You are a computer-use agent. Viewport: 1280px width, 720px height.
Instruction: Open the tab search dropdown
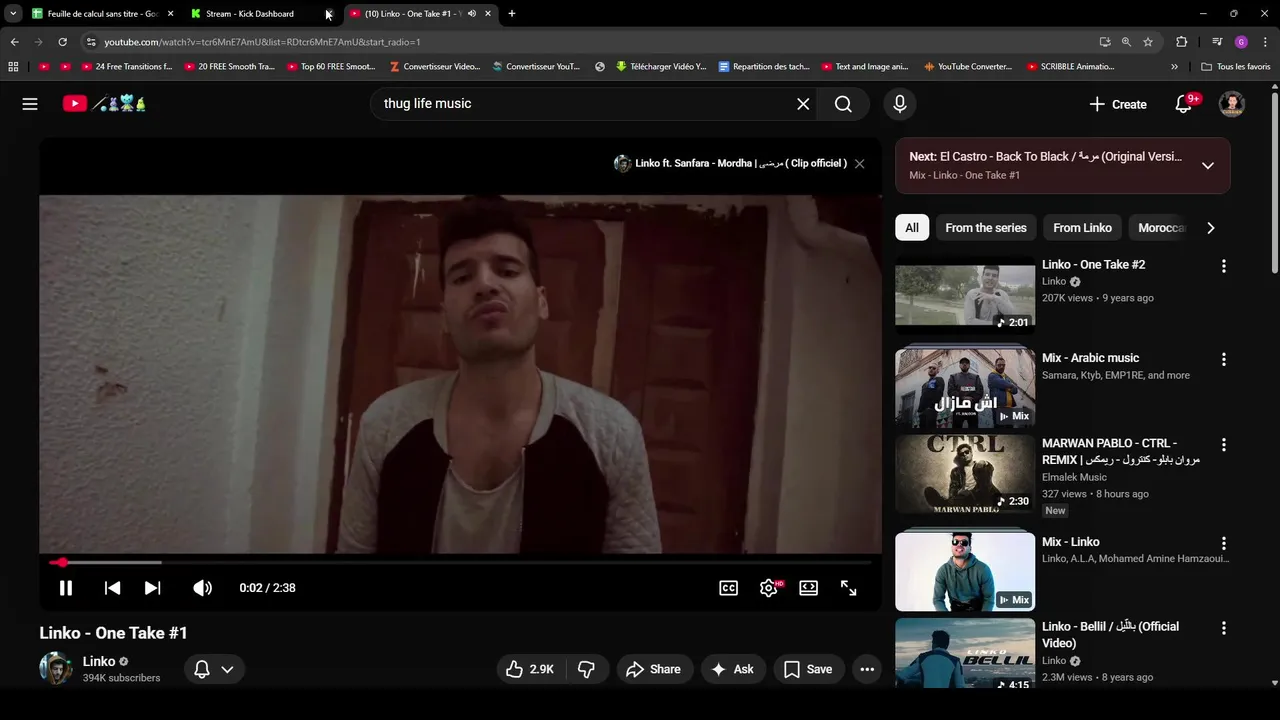[13, 14]
